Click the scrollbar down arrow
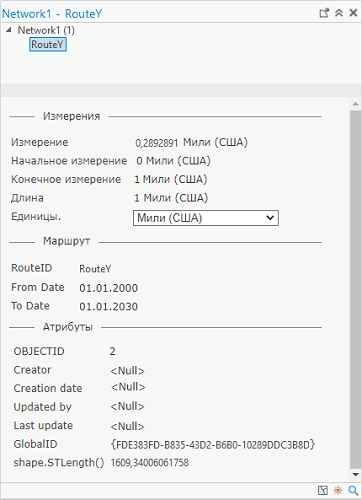The height and width of the screenshot is (500, 362). coord(356,474)
